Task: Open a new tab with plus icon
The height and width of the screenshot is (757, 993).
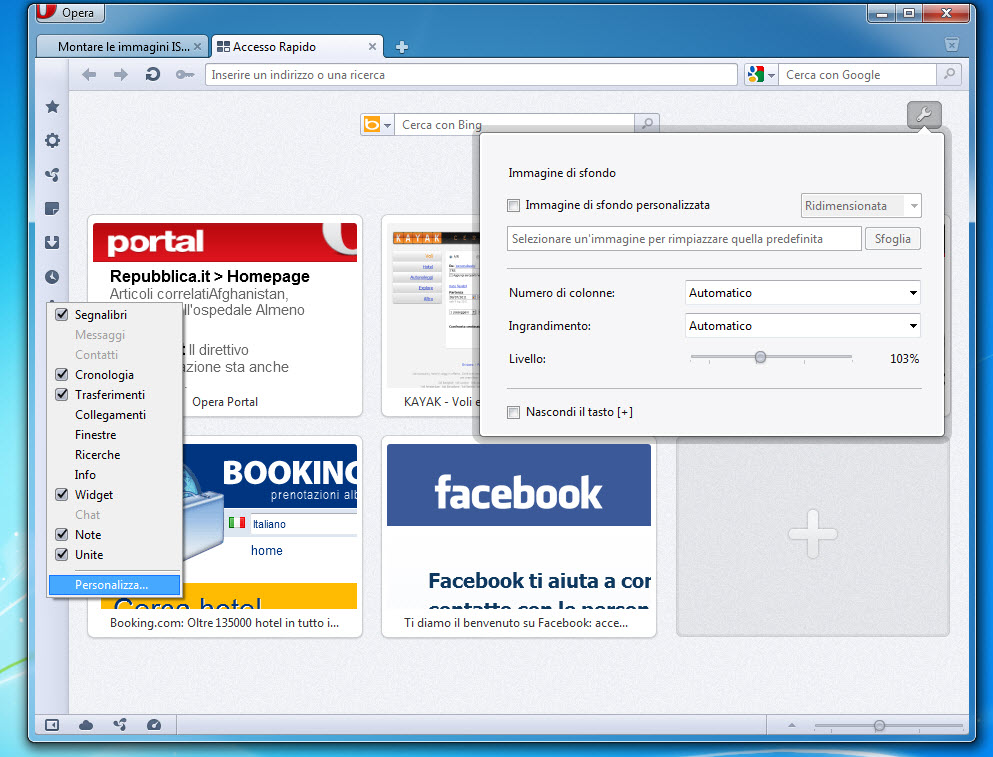Action: (x=401, y=47)
